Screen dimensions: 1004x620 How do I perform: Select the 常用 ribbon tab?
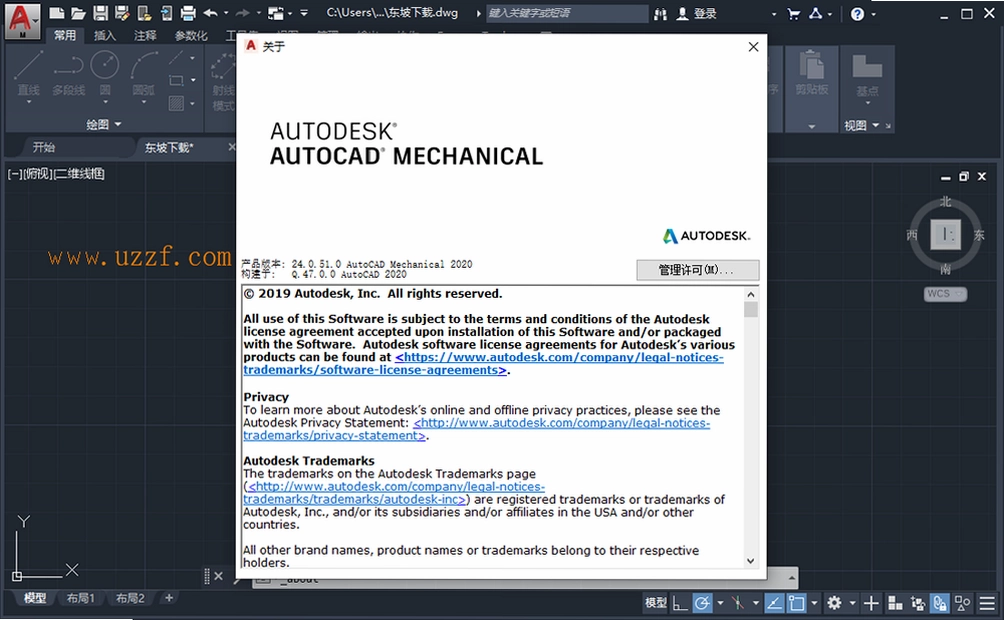[x=65, y=35]
